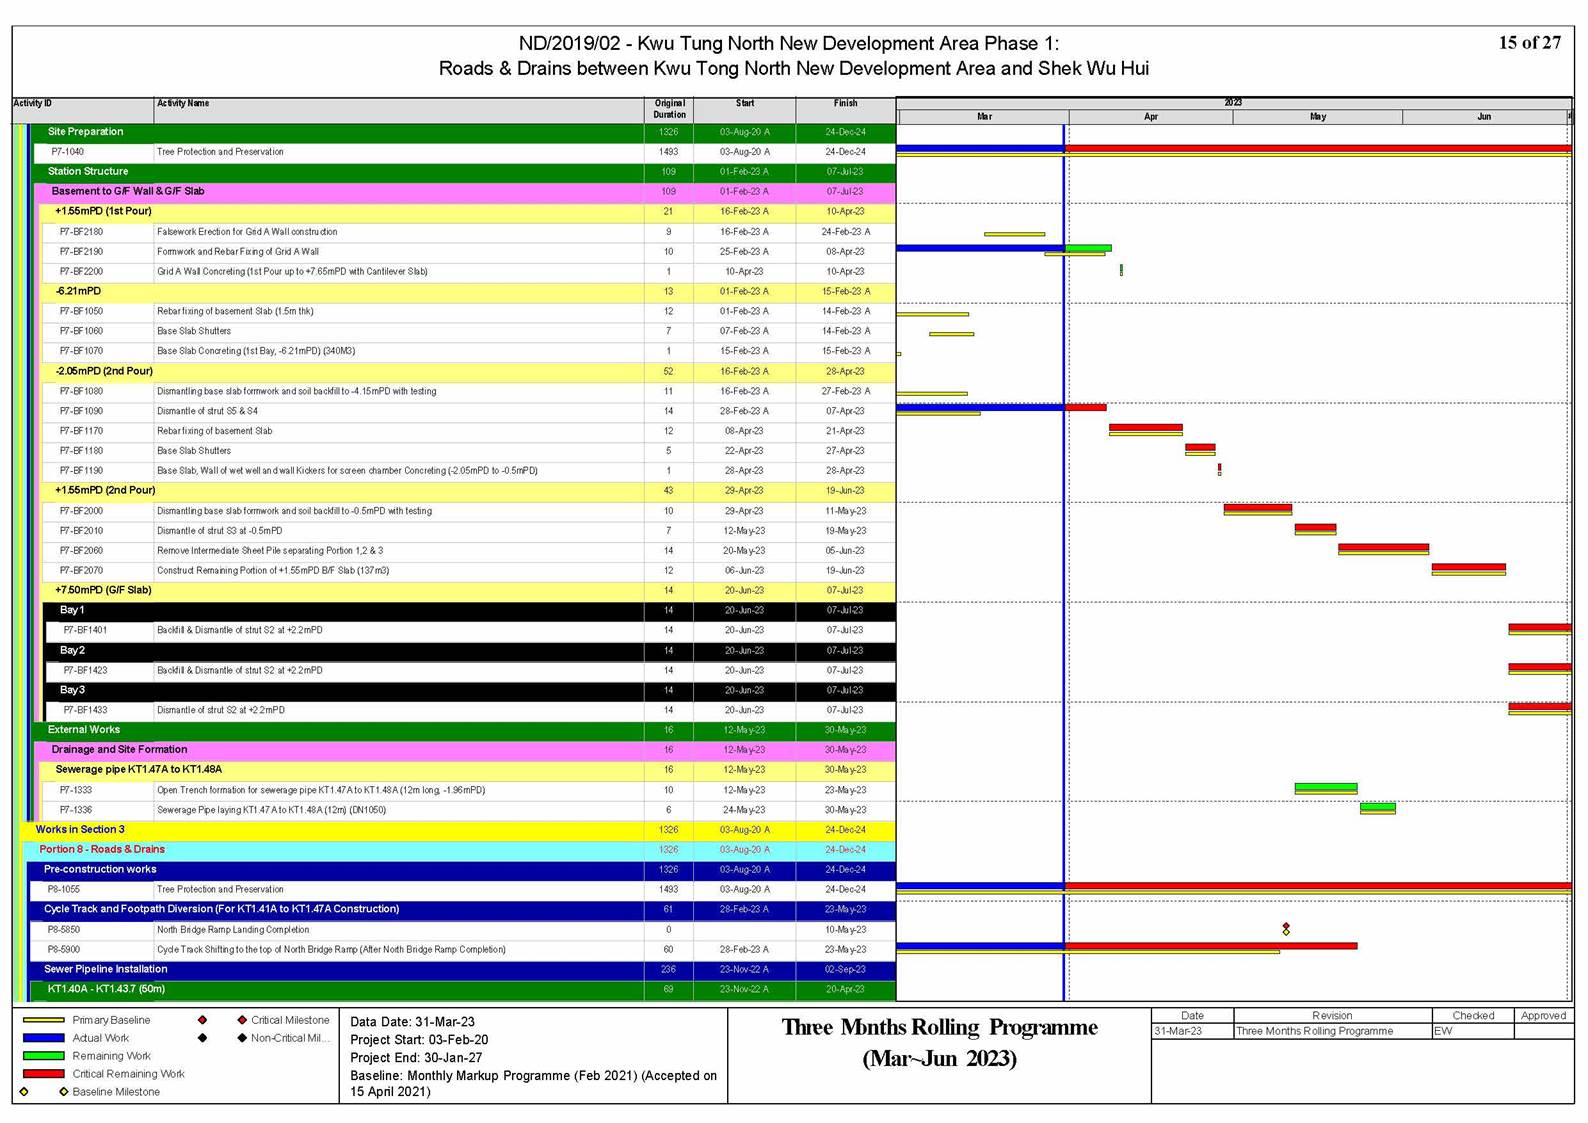
Task: Select the Bay 2 group row
Action: [72, 650]
